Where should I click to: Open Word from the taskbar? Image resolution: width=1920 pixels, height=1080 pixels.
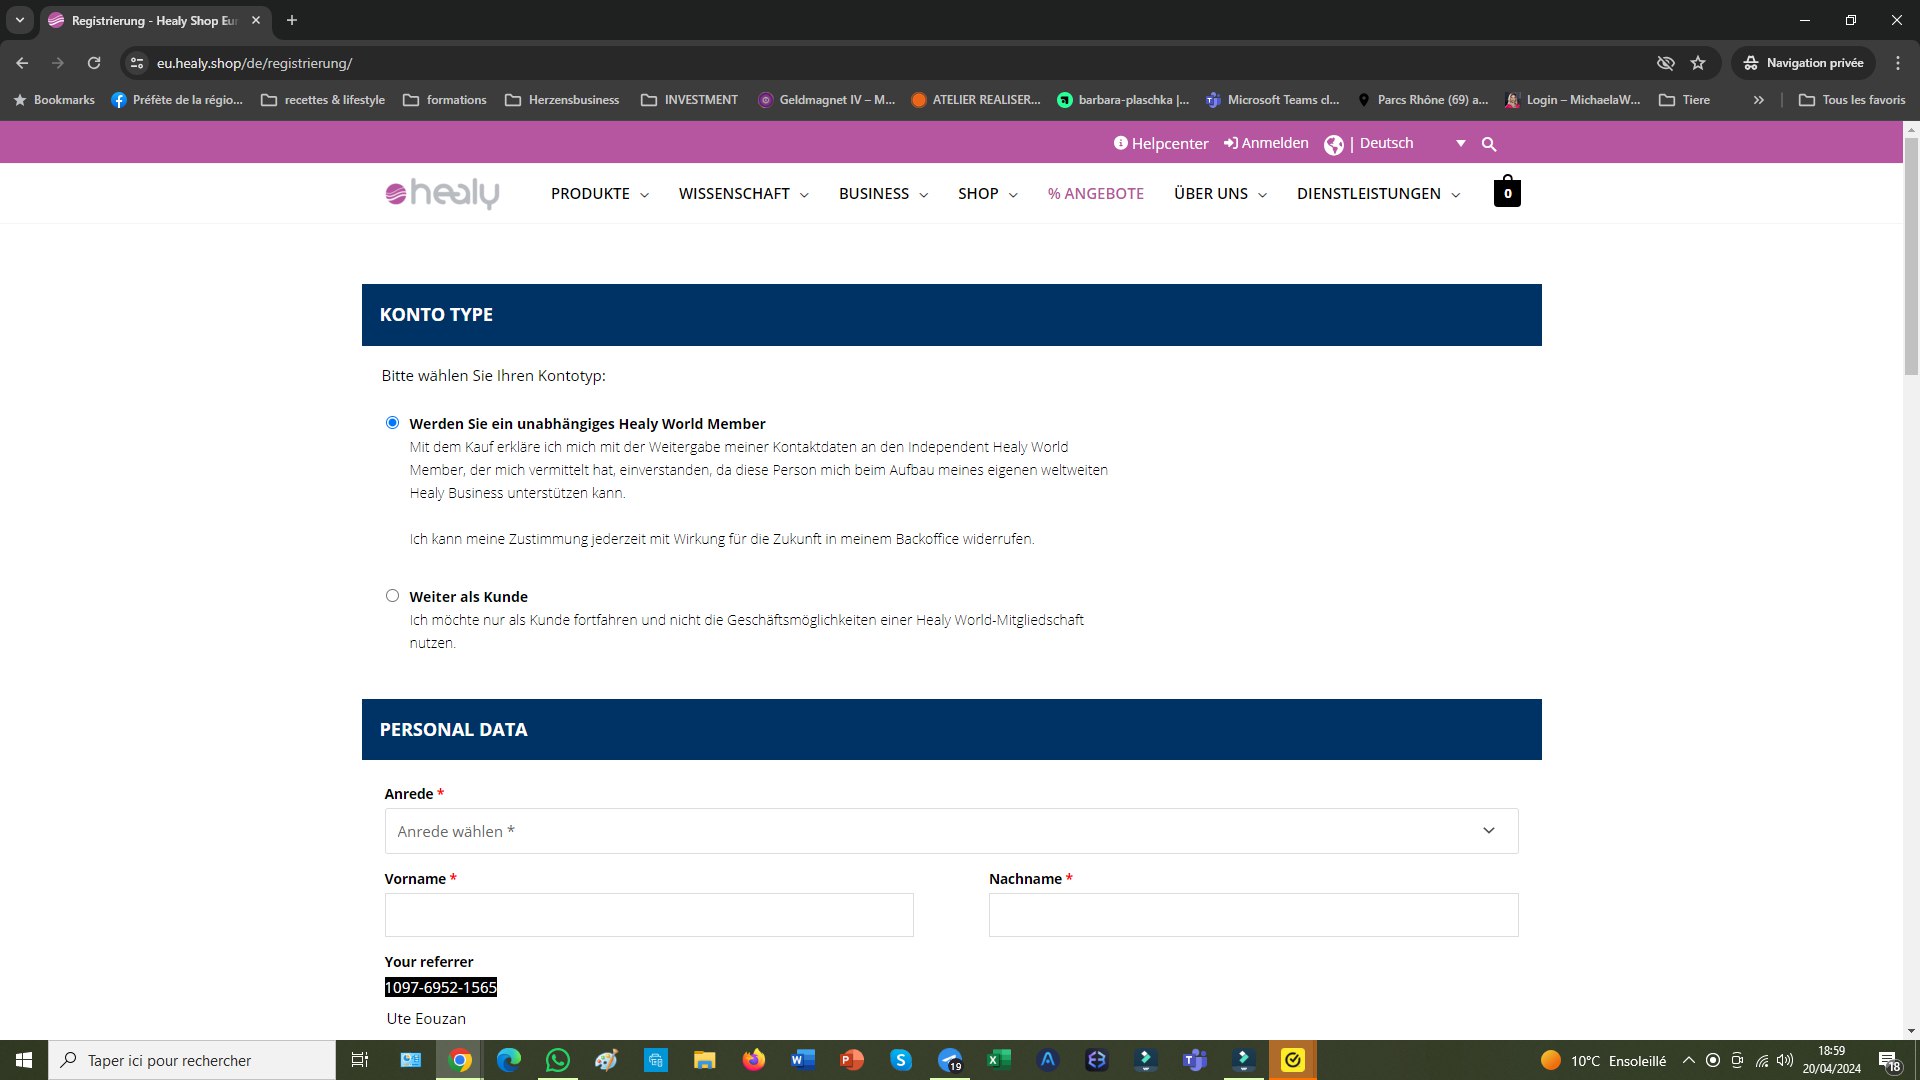[x=803, y=1060]
